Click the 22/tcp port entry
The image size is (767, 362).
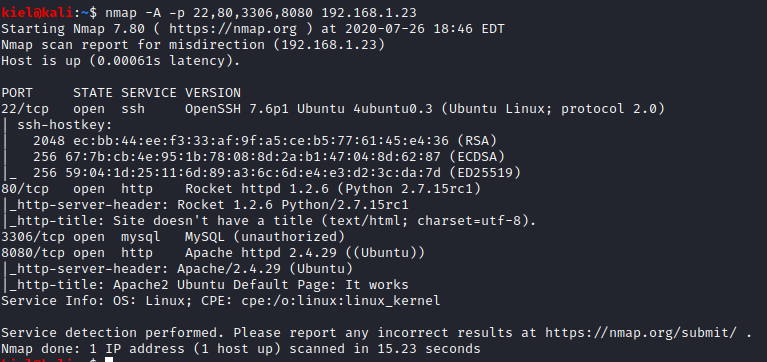[25, 108]
